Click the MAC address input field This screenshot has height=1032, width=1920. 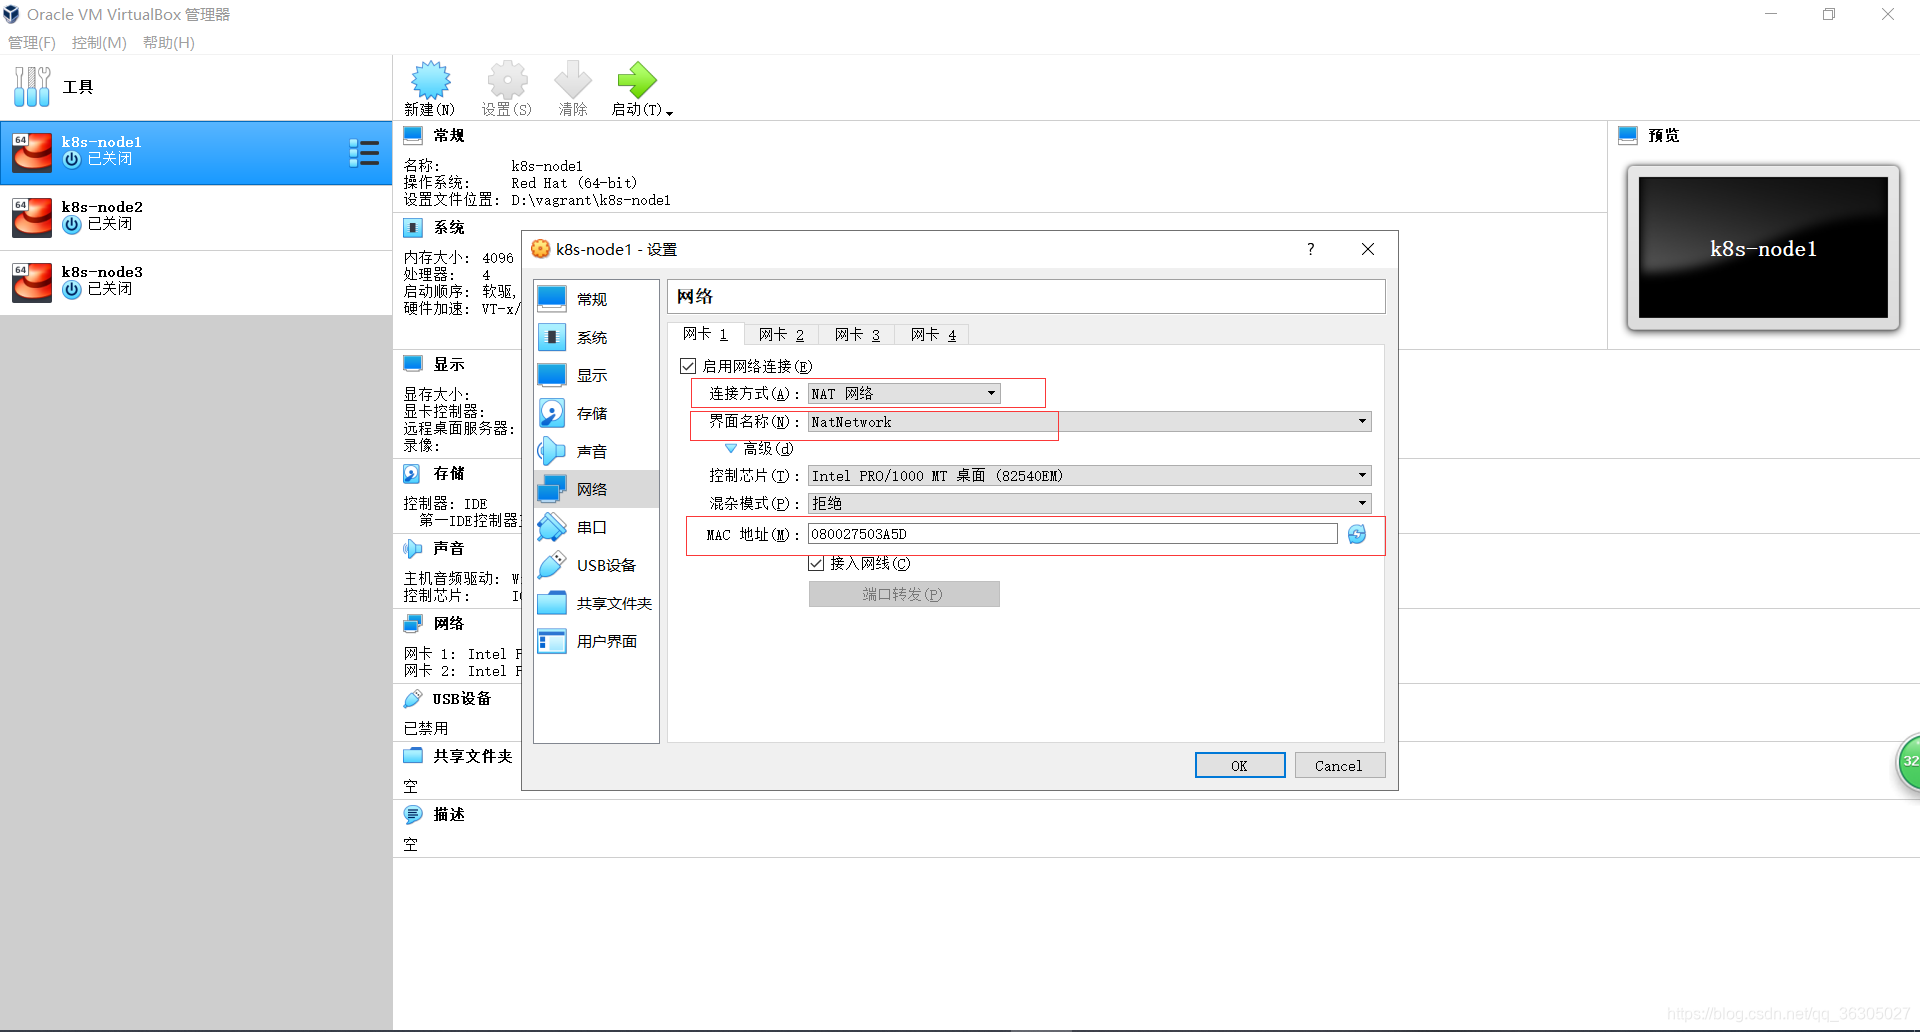[x=1072, y=534]
